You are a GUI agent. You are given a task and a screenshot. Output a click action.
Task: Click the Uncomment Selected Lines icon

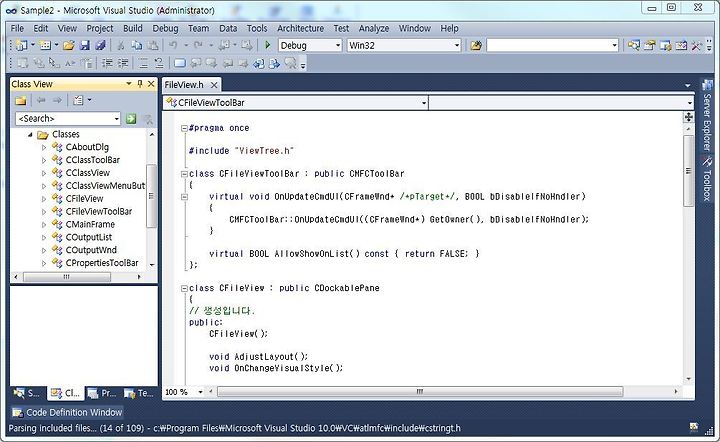click(158, 63)
